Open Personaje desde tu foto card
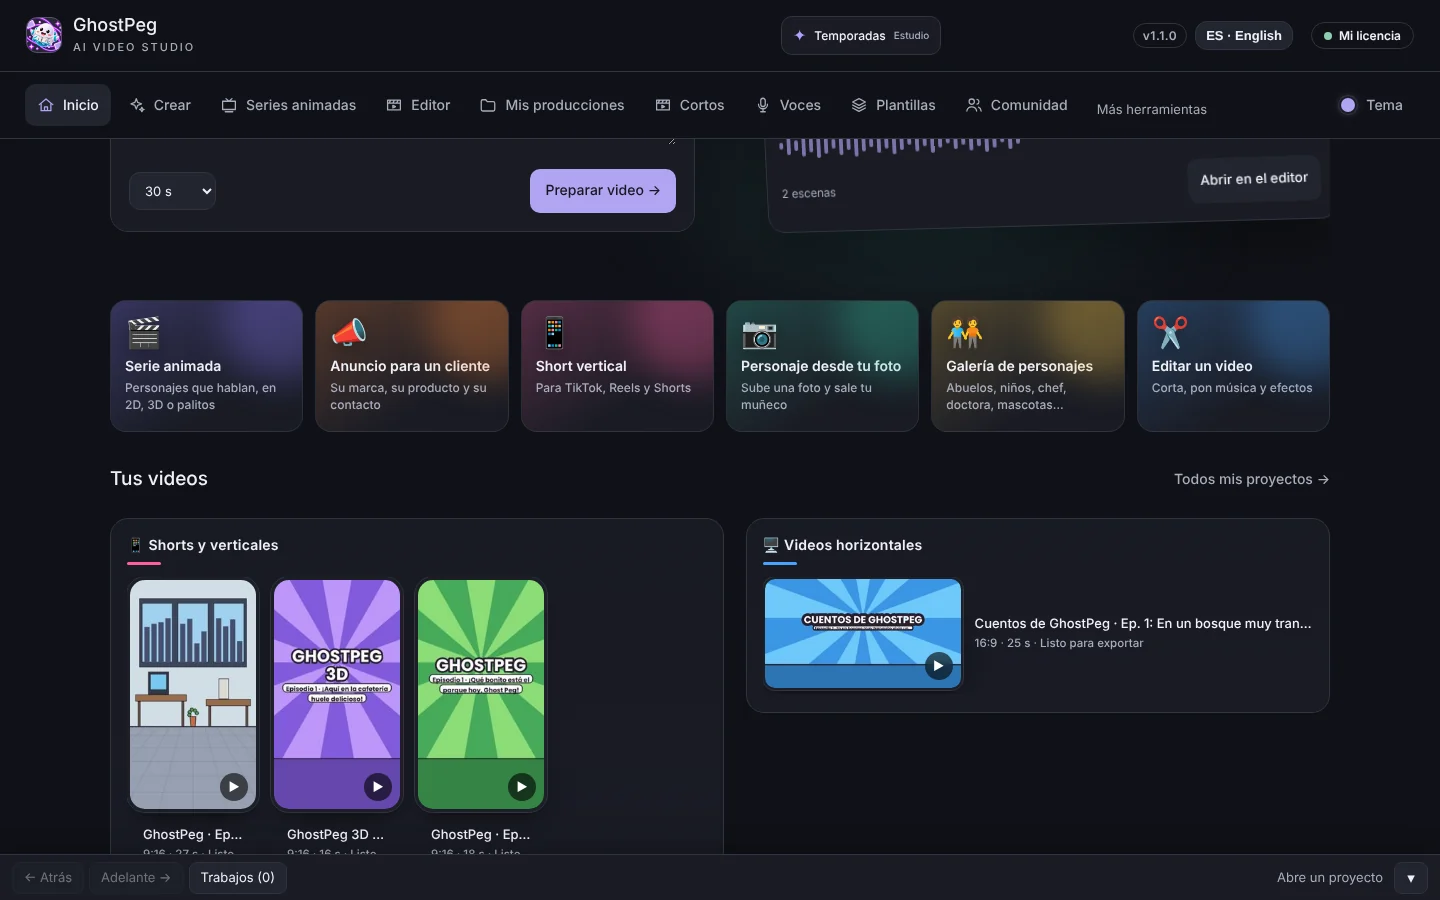 [x=822, y=366]
